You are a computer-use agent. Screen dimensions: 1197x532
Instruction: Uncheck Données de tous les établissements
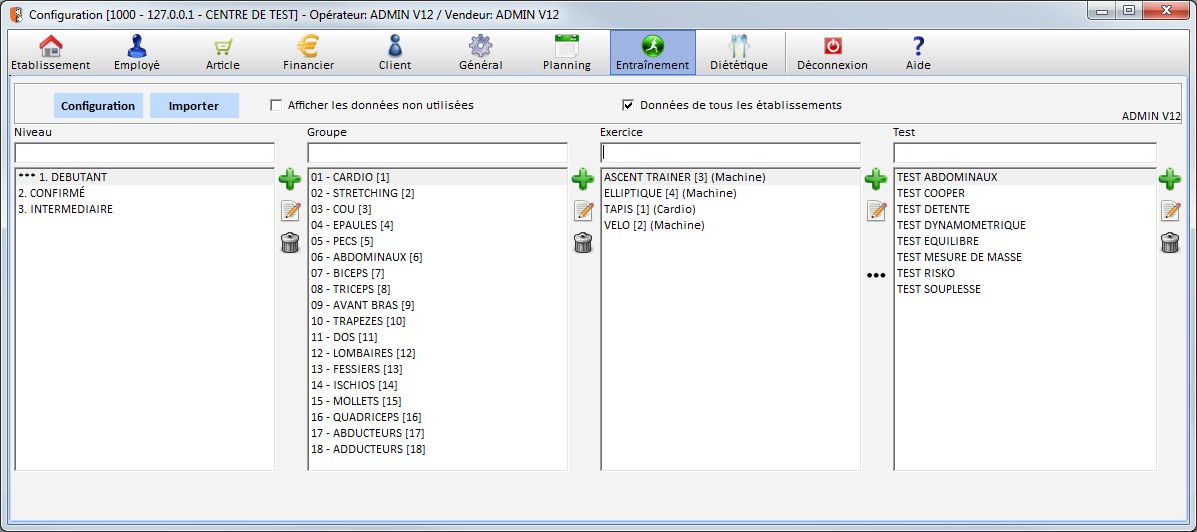click(x=629, y=105)
